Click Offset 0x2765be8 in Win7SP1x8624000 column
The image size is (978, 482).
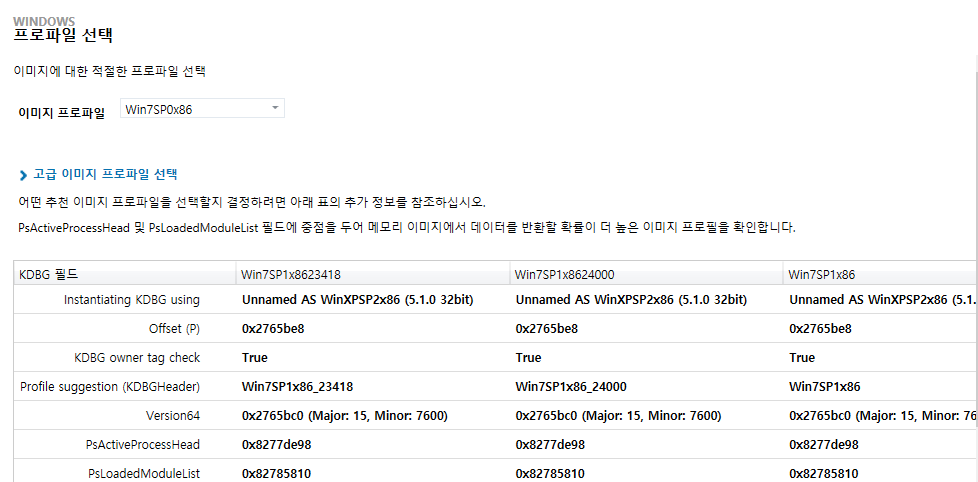pyautogui.click(x=547, y=329)
